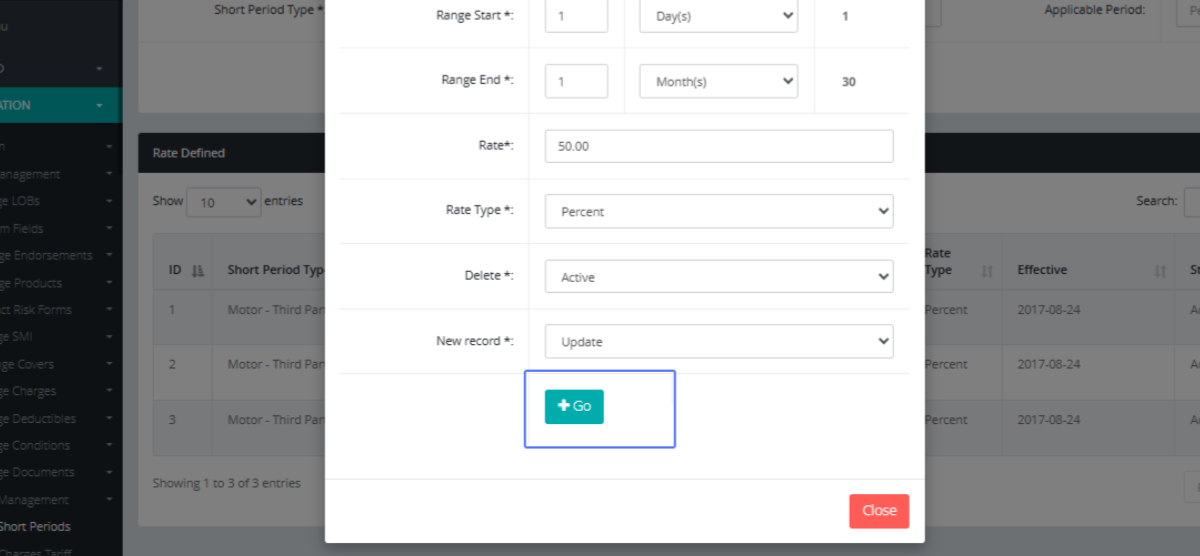Click the Rate input field containing 50.00
1200x556 pixels.
(x=718, y=146)
